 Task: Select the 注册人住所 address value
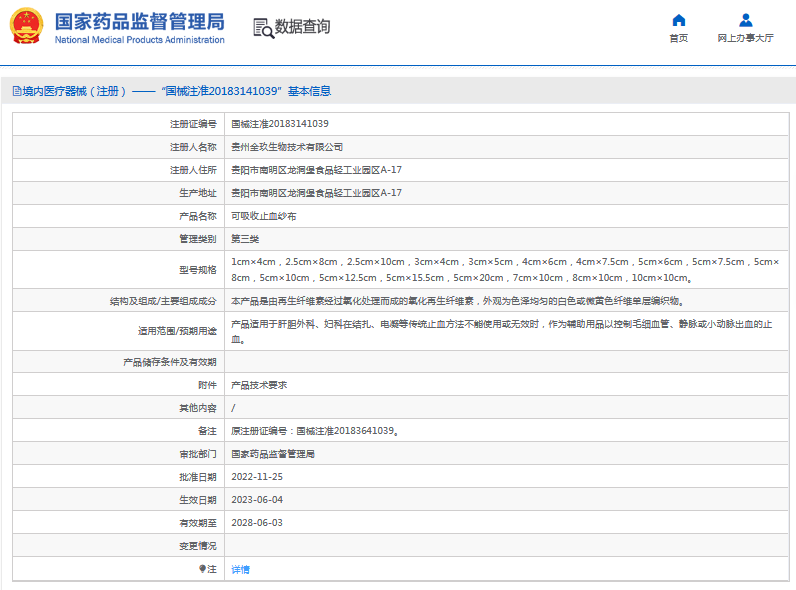pos(316,170)
